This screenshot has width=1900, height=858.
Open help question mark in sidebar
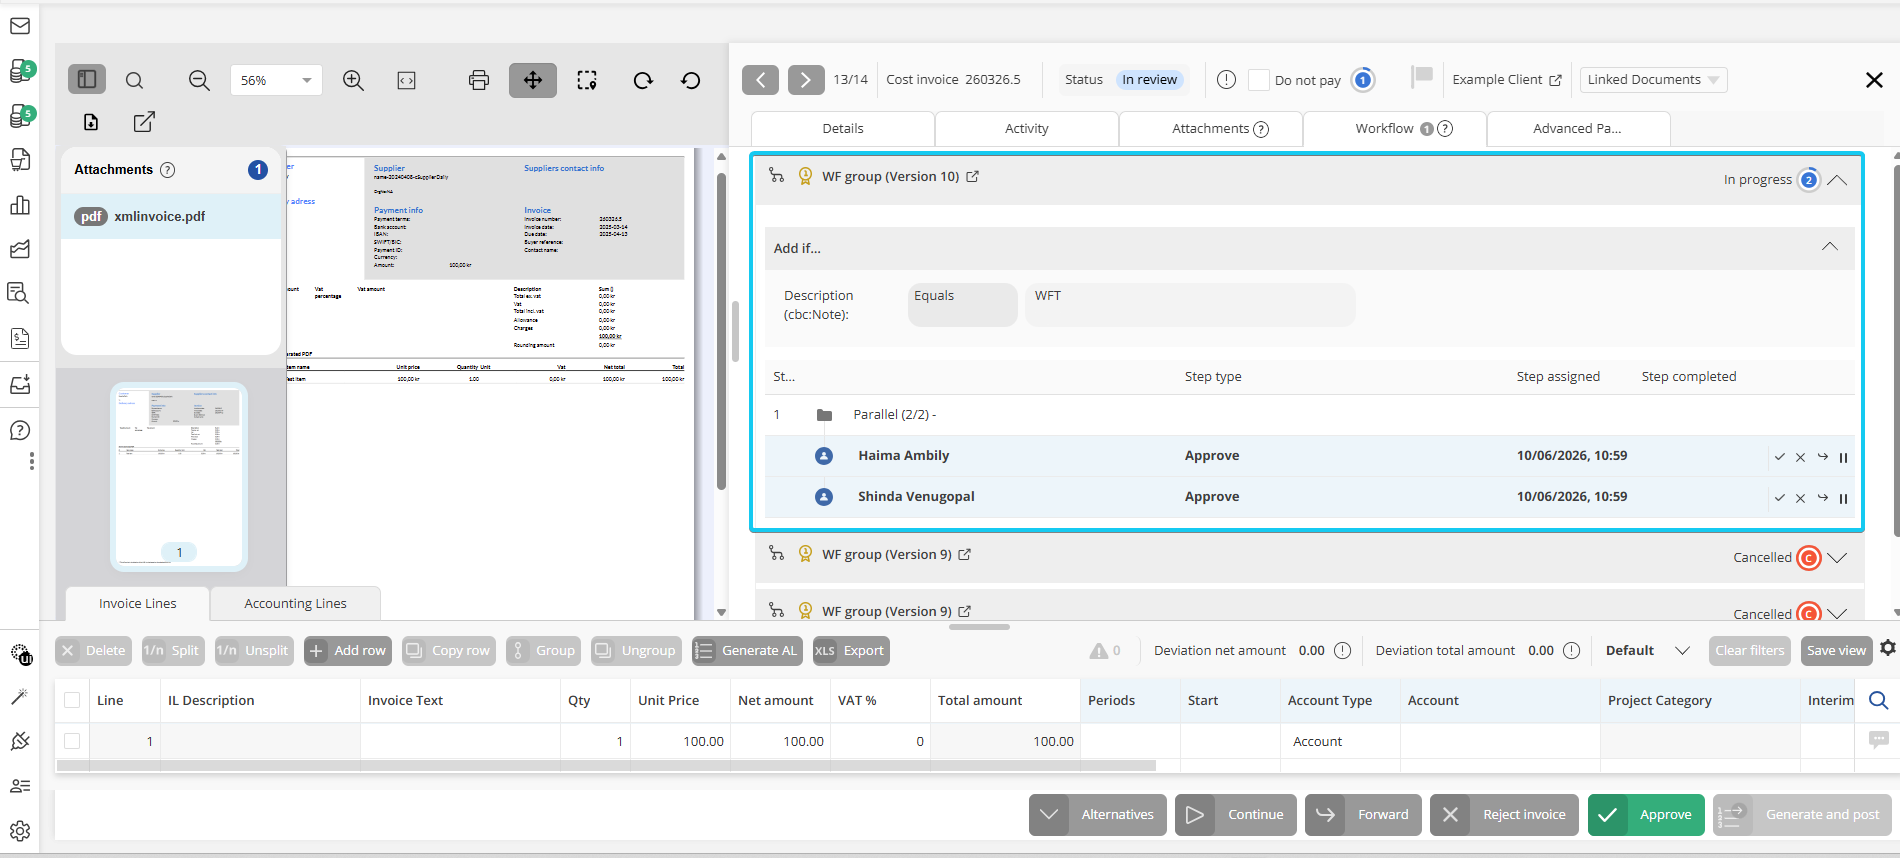(20, 430)
